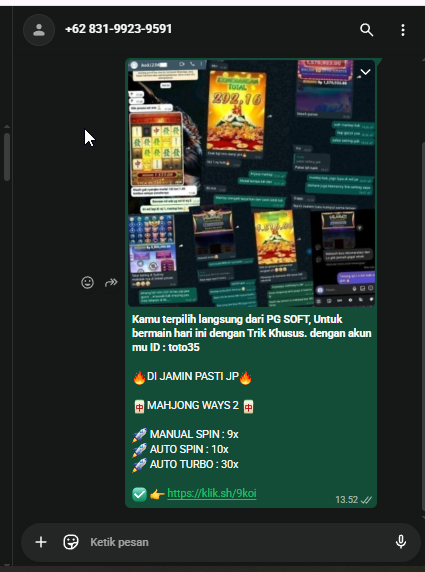Open the https://klik.sh/9koi link

(212, 494)
